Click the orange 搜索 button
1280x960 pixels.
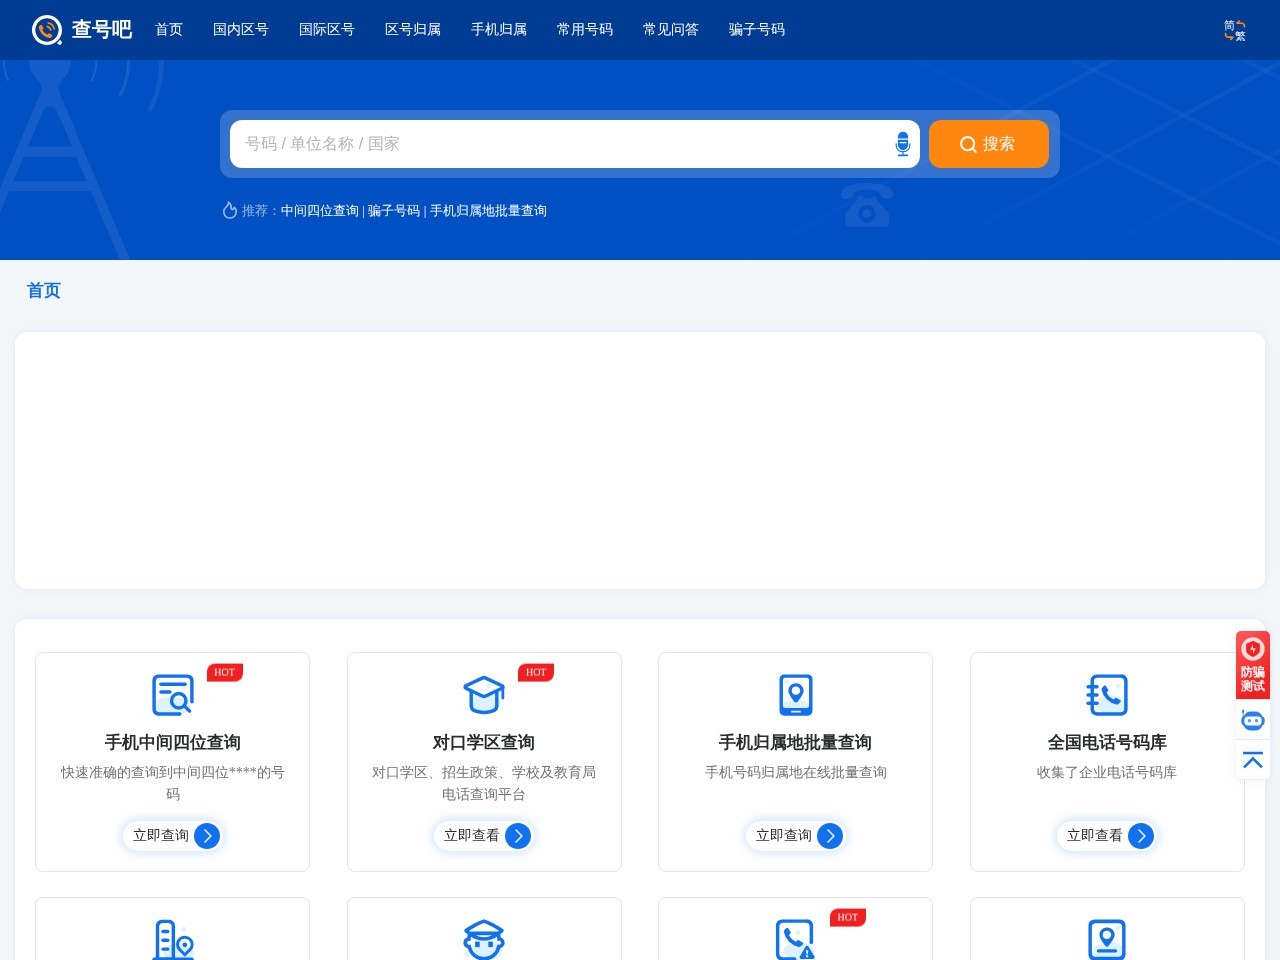click(989, 144)
